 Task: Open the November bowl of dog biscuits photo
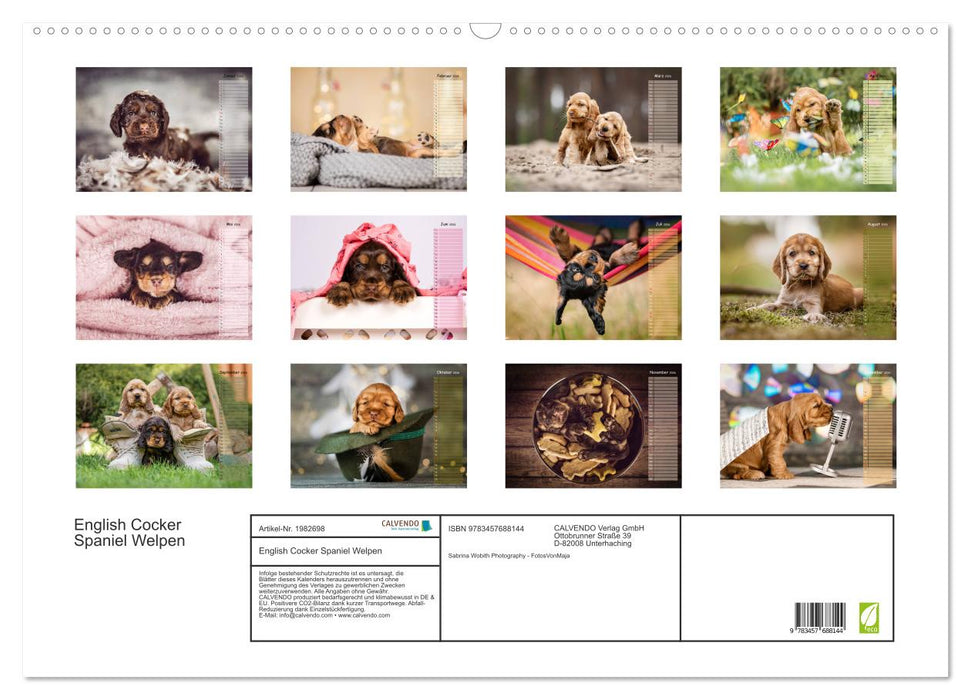coord(593,425)
